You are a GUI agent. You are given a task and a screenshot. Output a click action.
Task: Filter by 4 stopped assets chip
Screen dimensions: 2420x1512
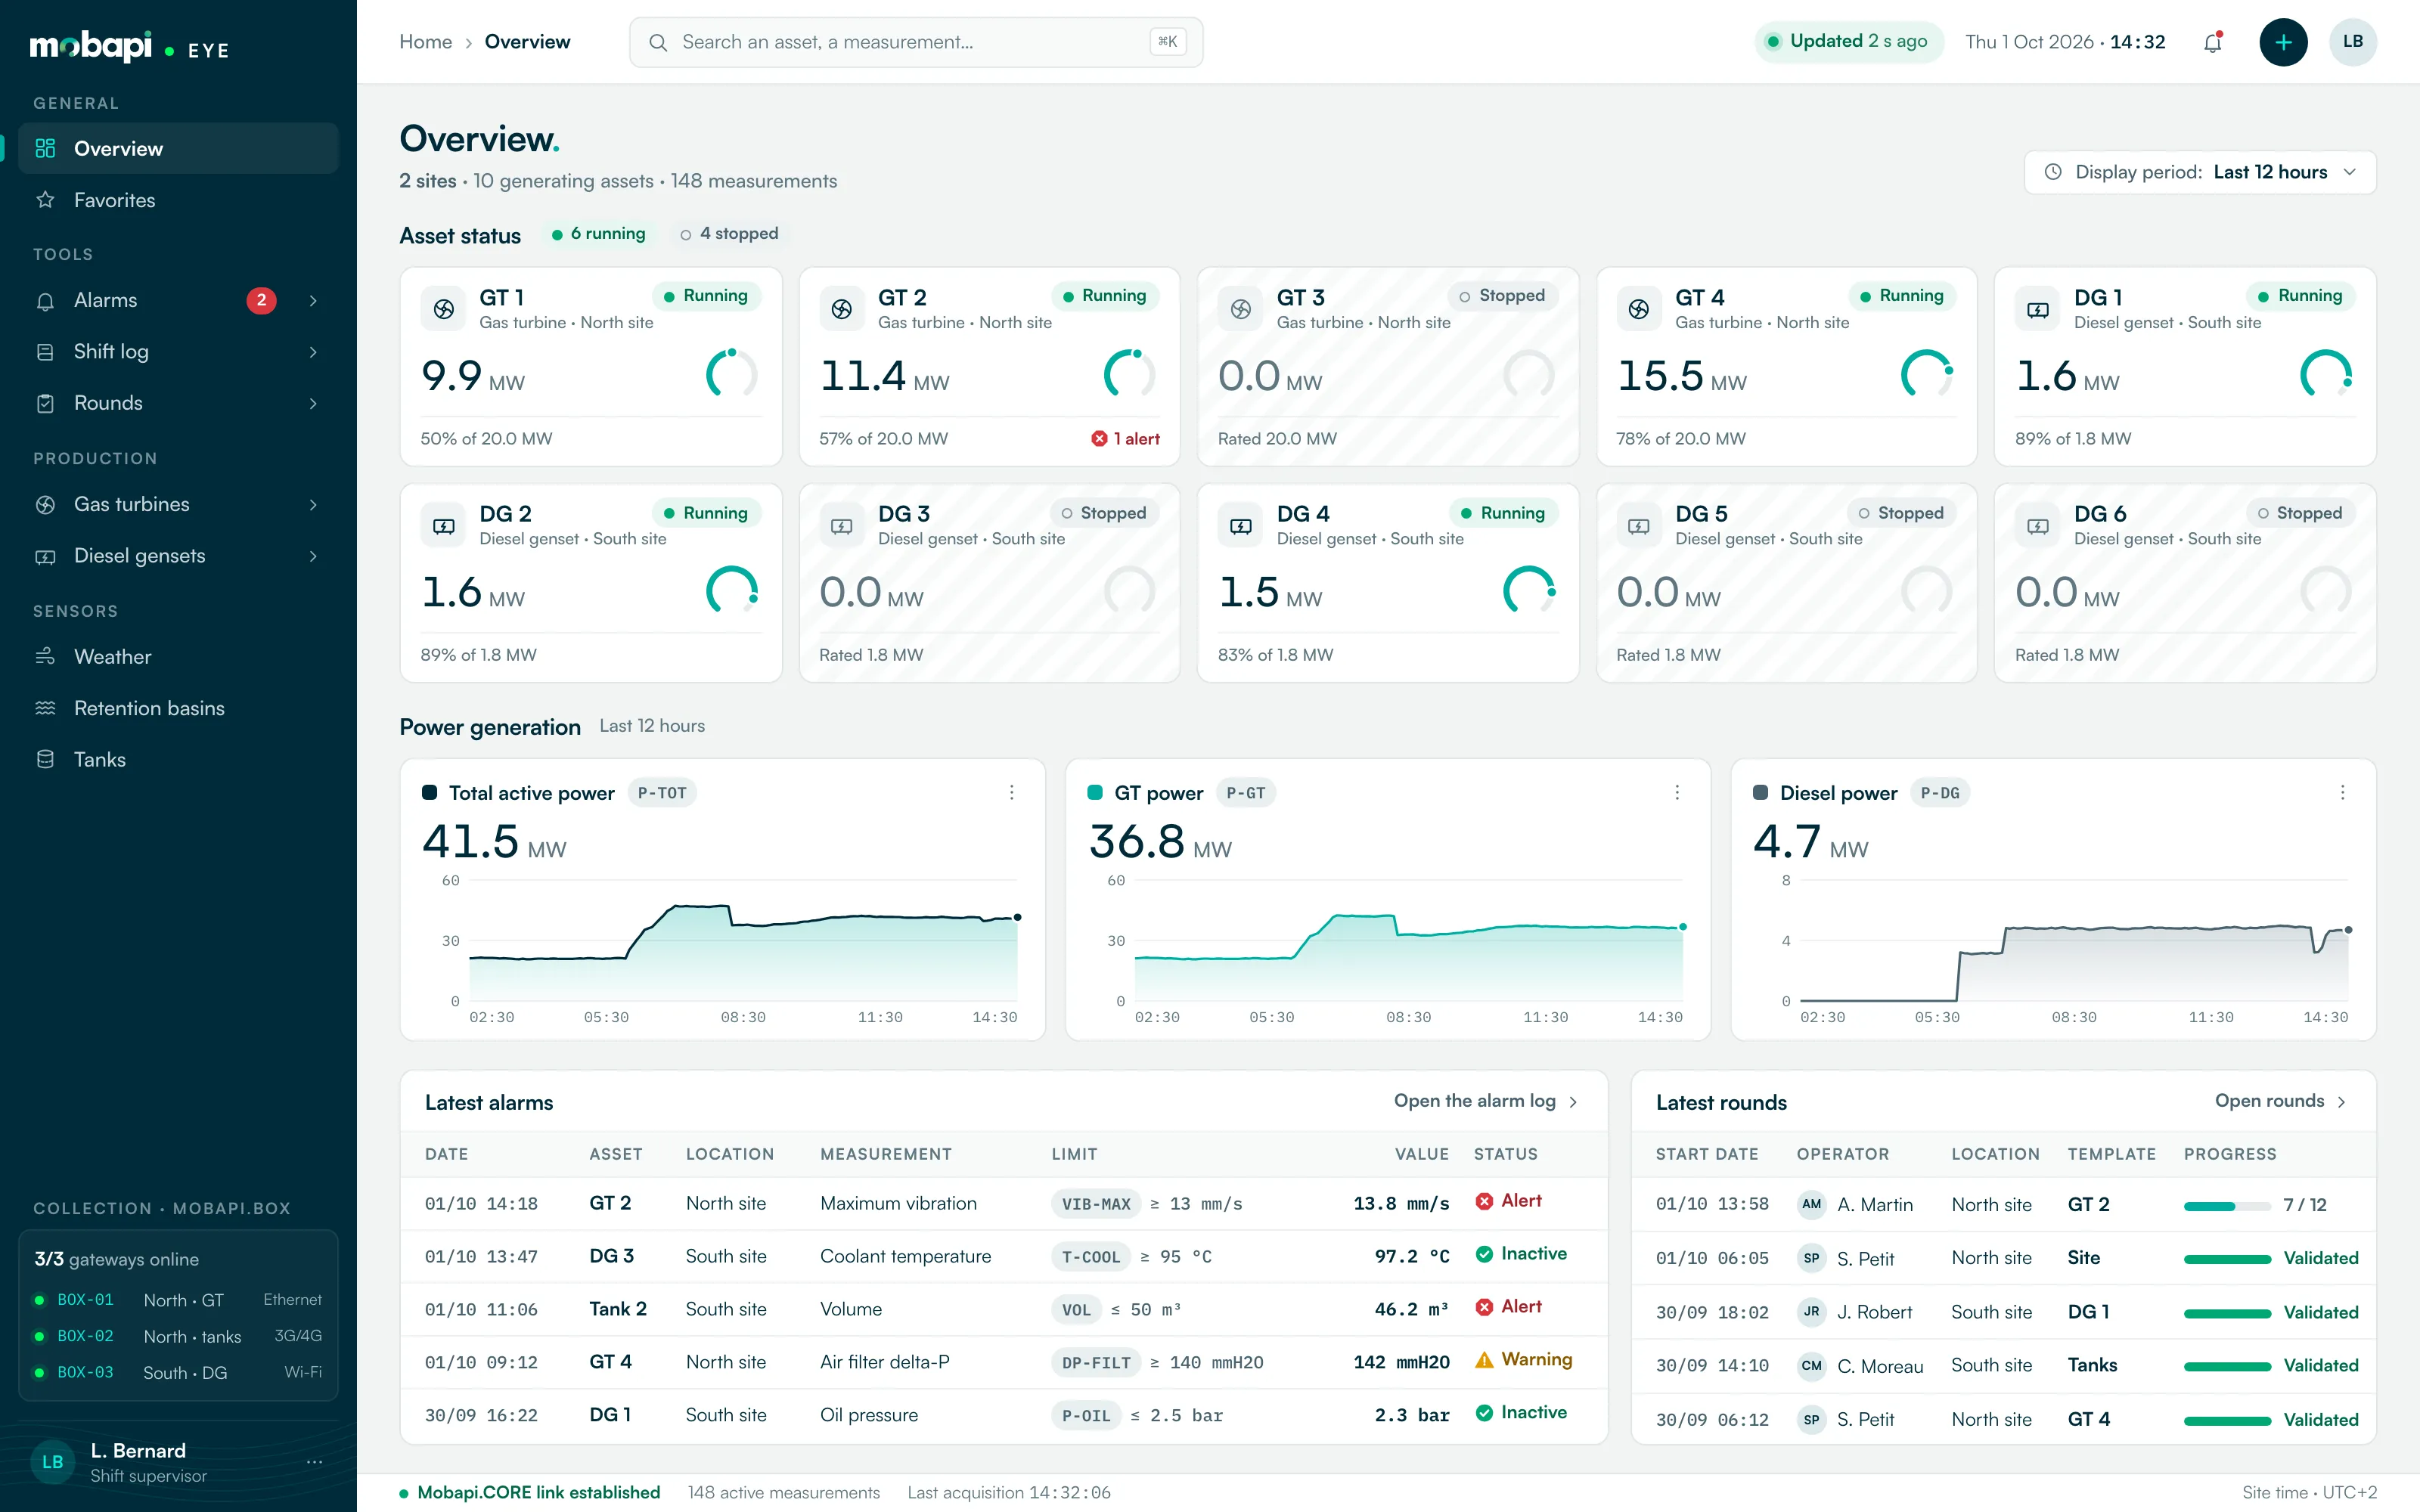729,234
